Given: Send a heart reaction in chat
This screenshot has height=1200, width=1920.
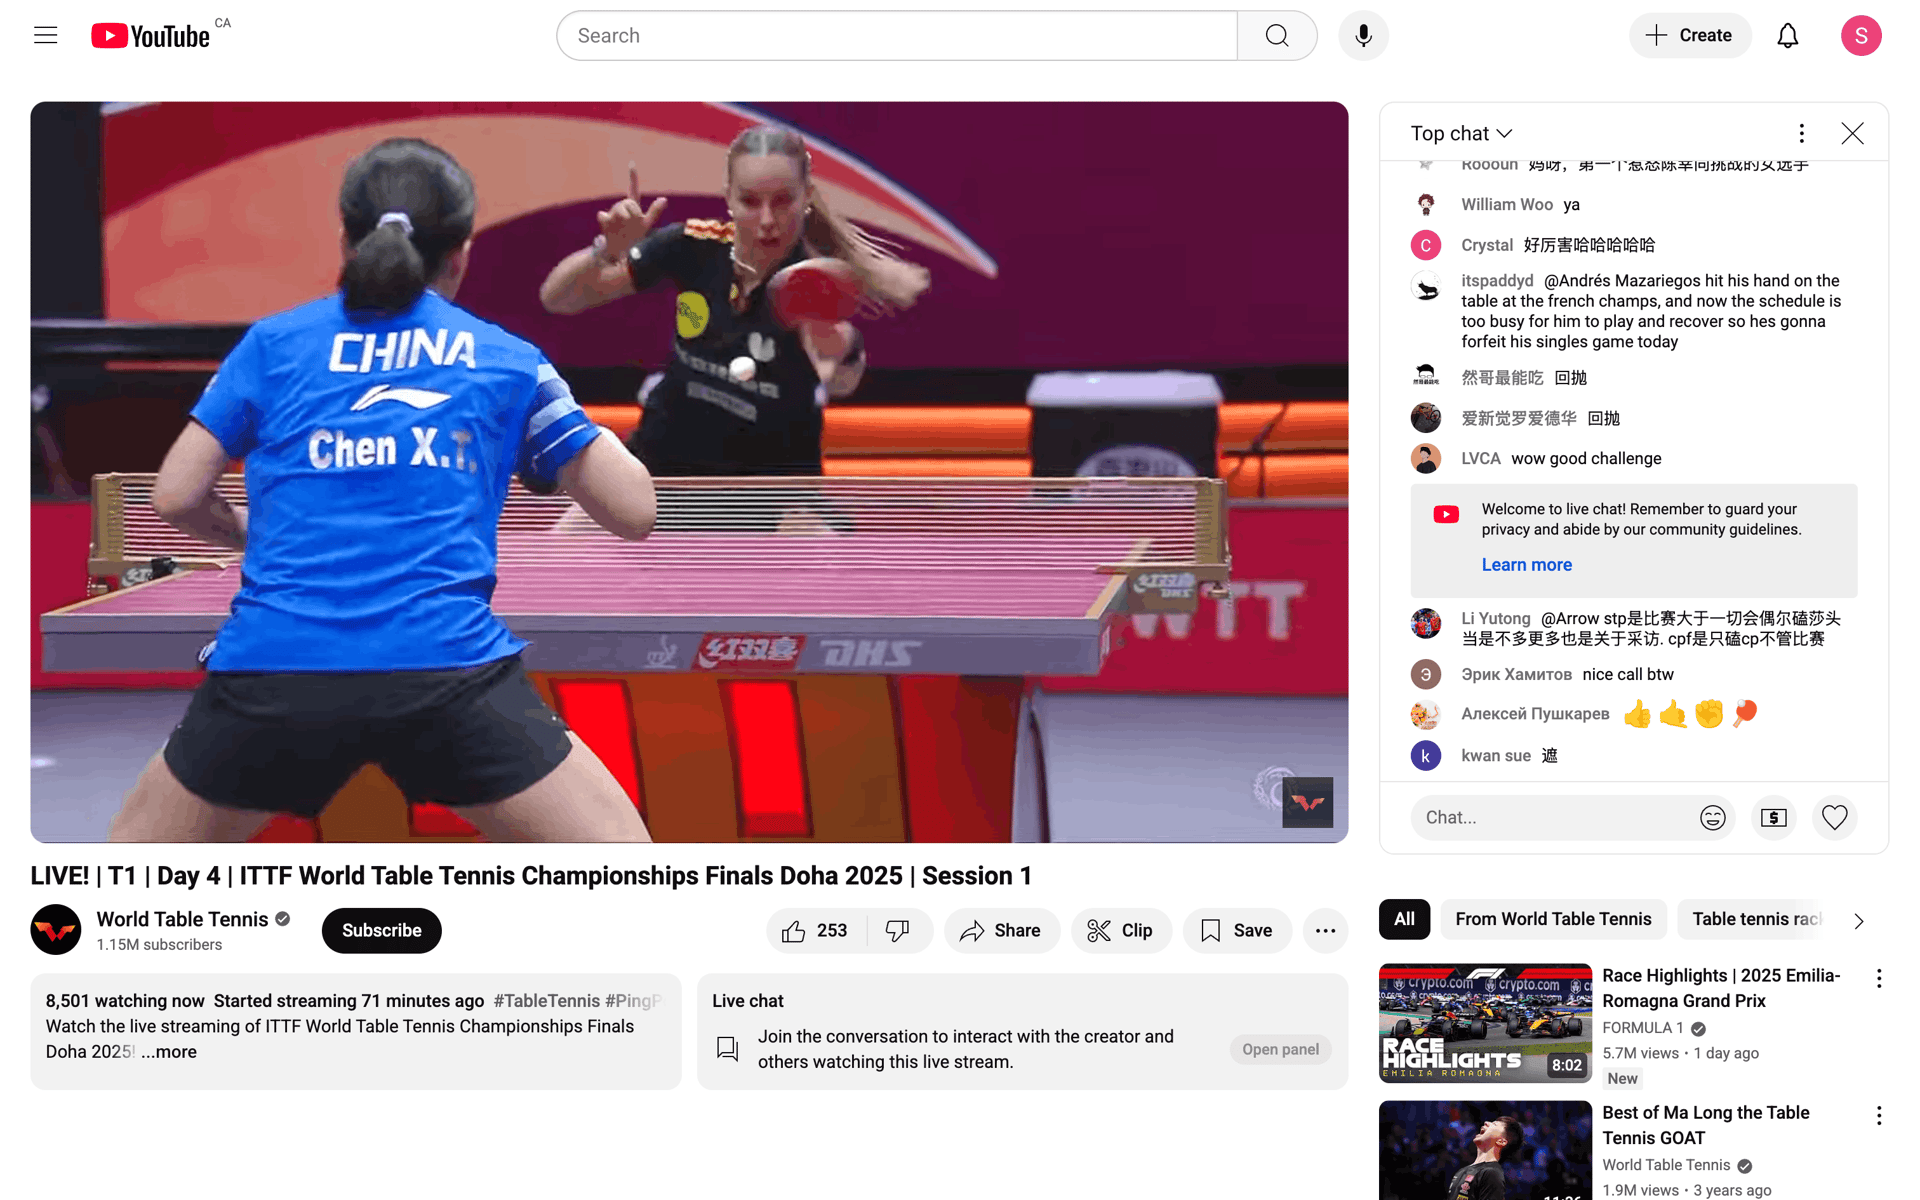Looking at the screenshot, I should tap(1834, 818).
